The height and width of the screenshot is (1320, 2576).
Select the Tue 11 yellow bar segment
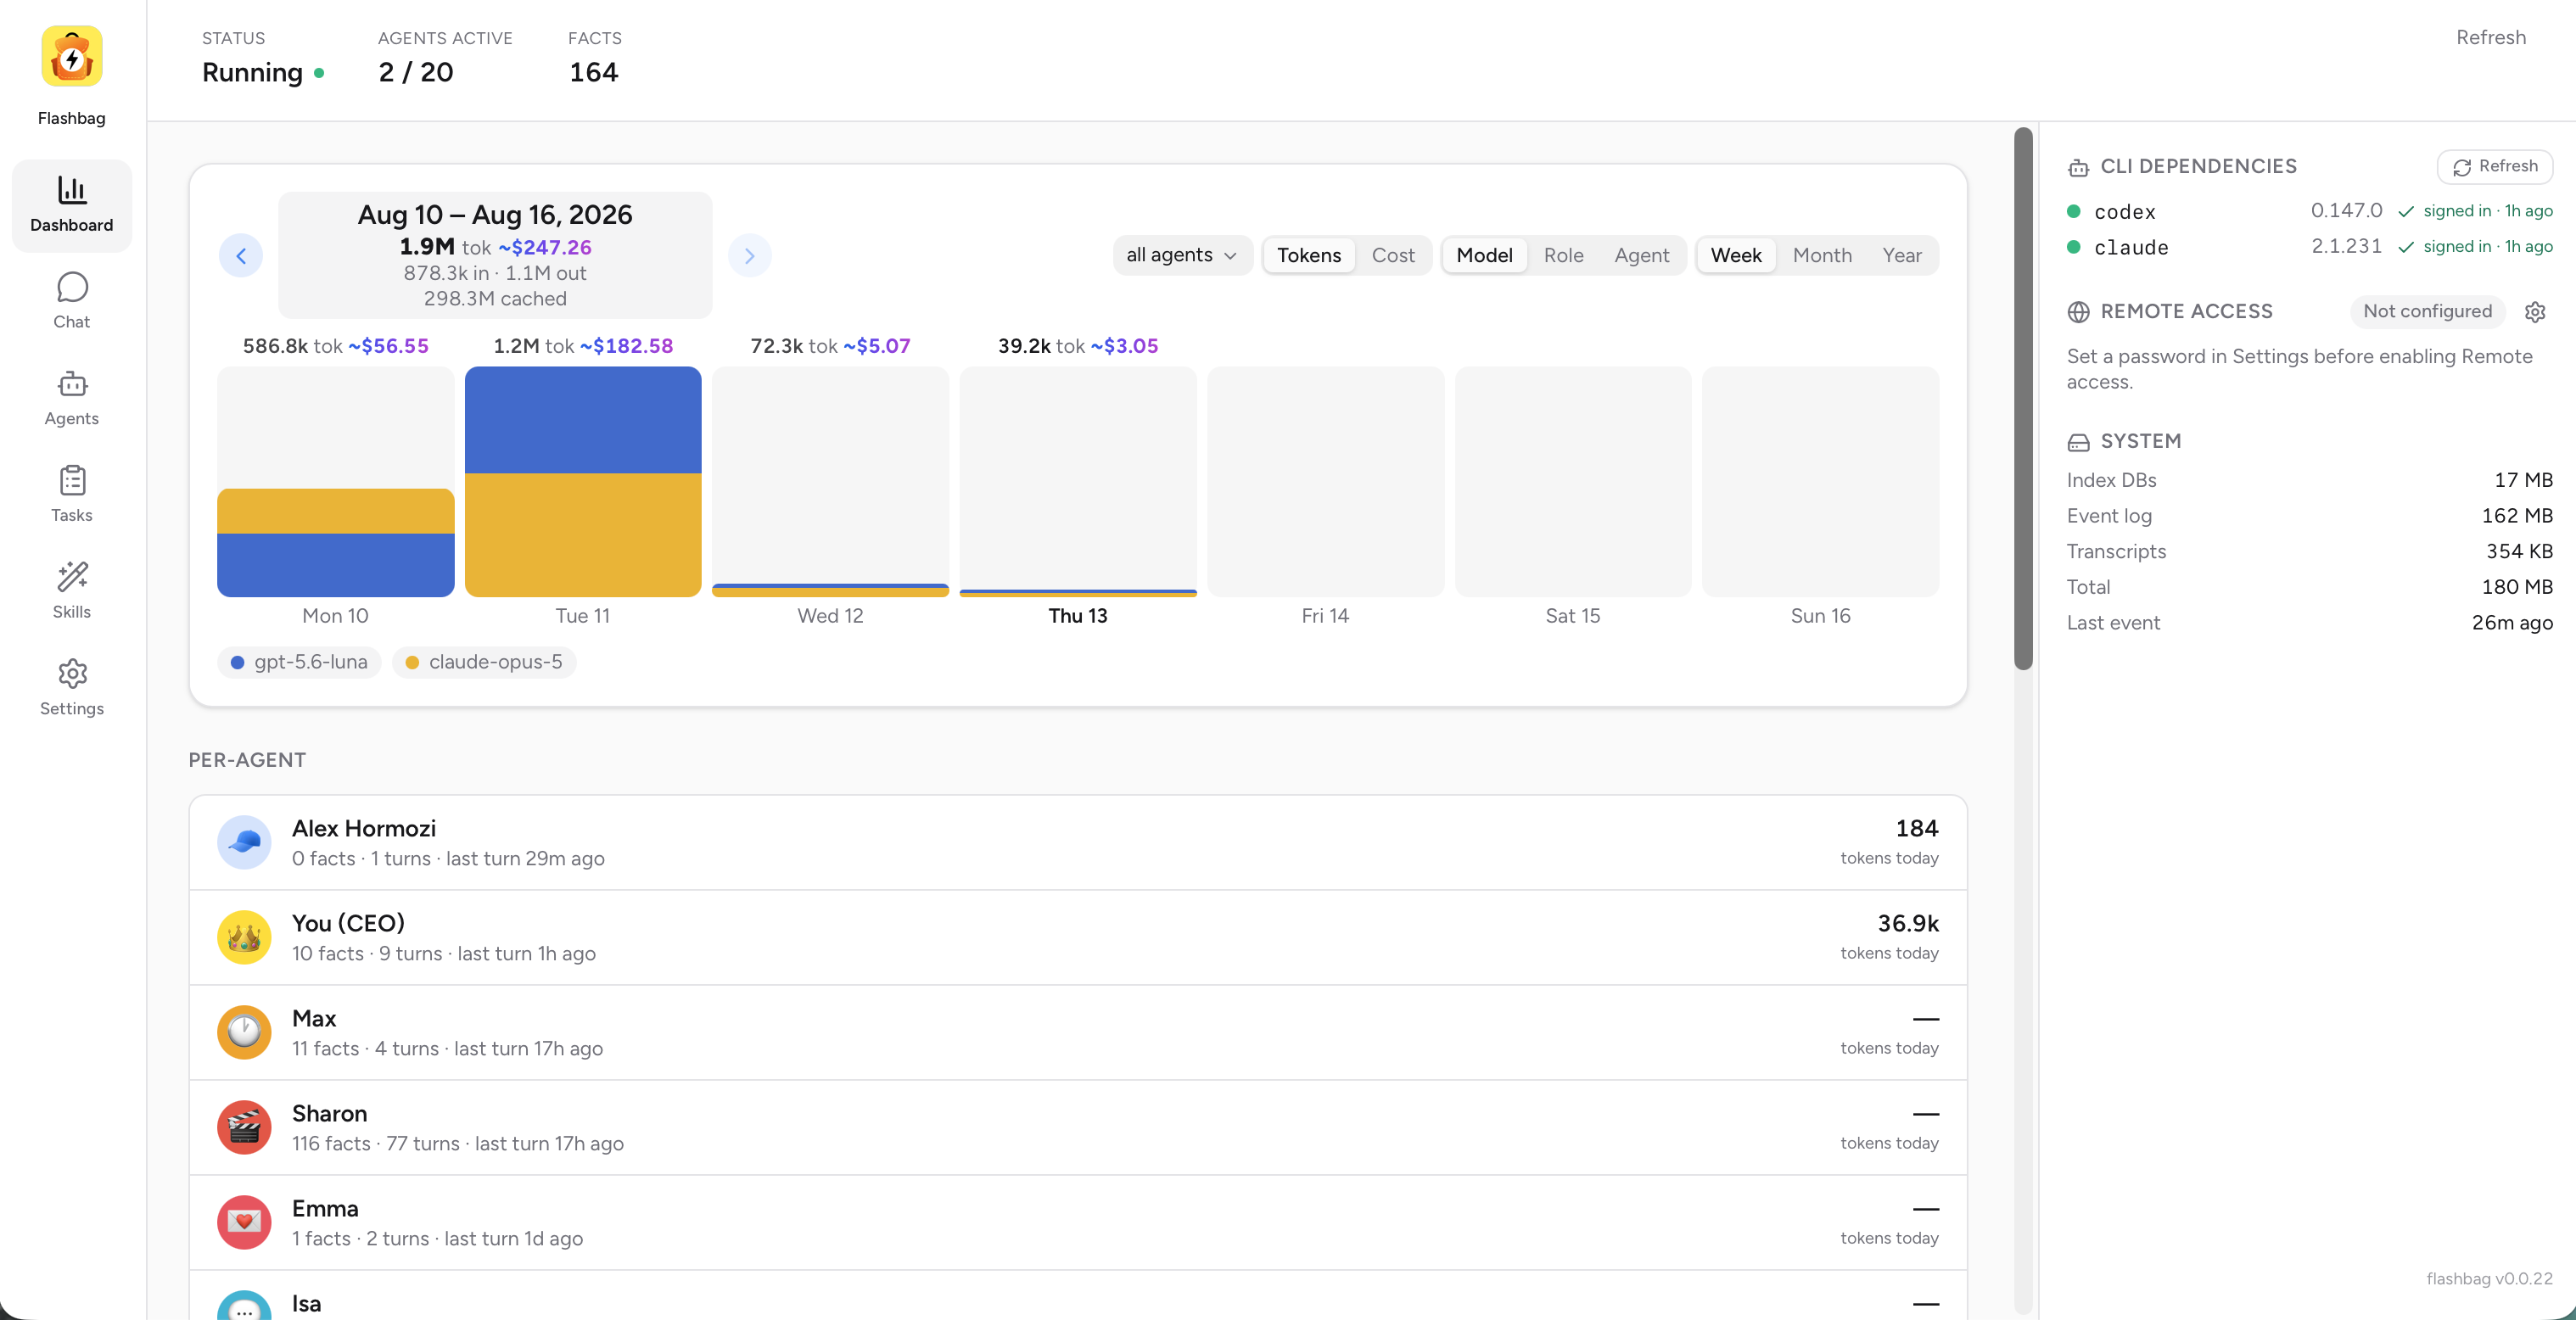tap(583, 535)
